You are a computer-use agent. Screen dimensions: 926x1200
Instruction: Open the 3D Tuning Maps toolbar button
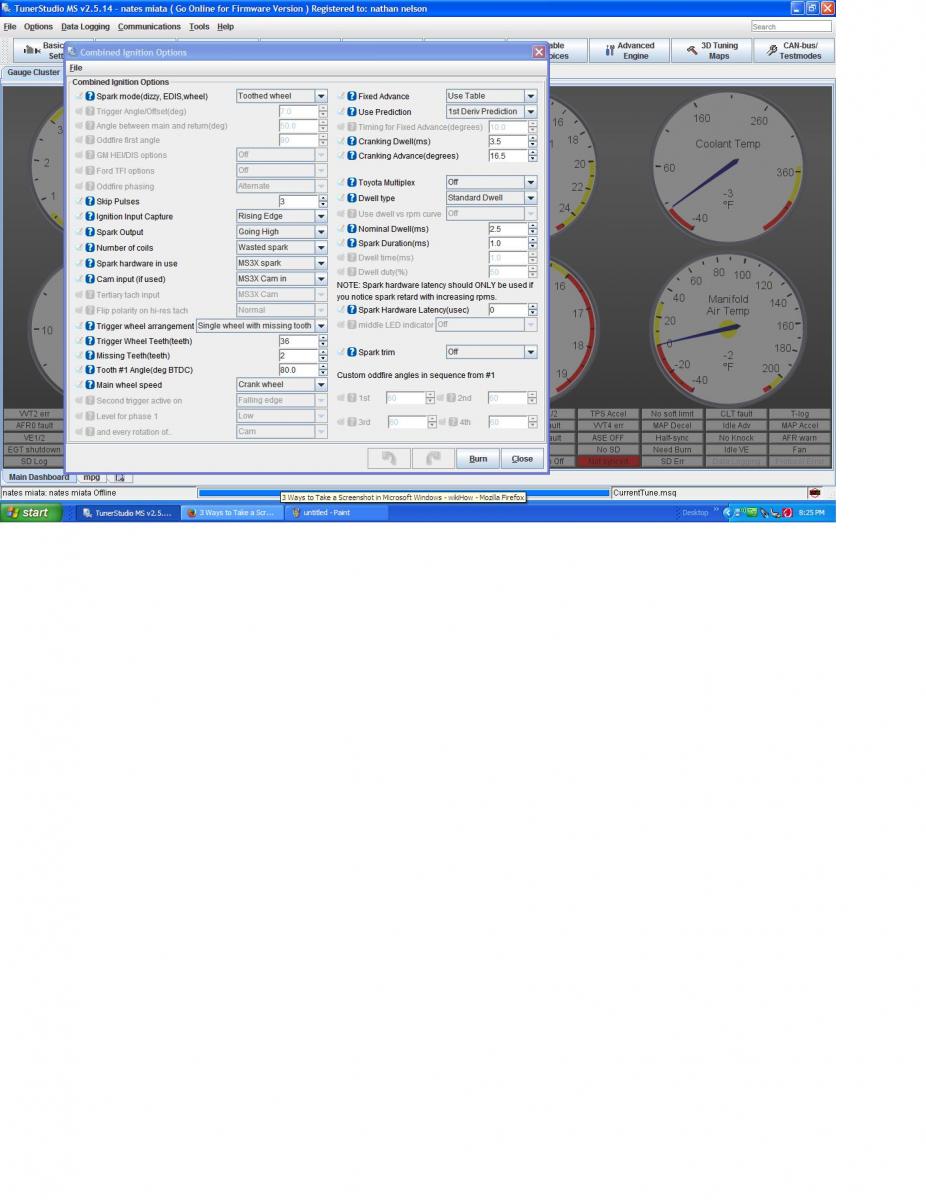(x=711, y=51)
